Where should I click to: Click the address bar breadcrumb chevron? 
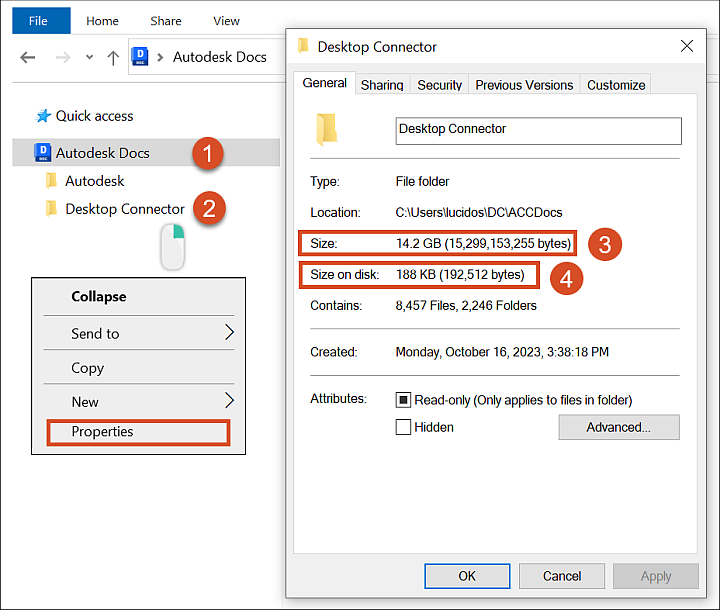coord(160,57)
